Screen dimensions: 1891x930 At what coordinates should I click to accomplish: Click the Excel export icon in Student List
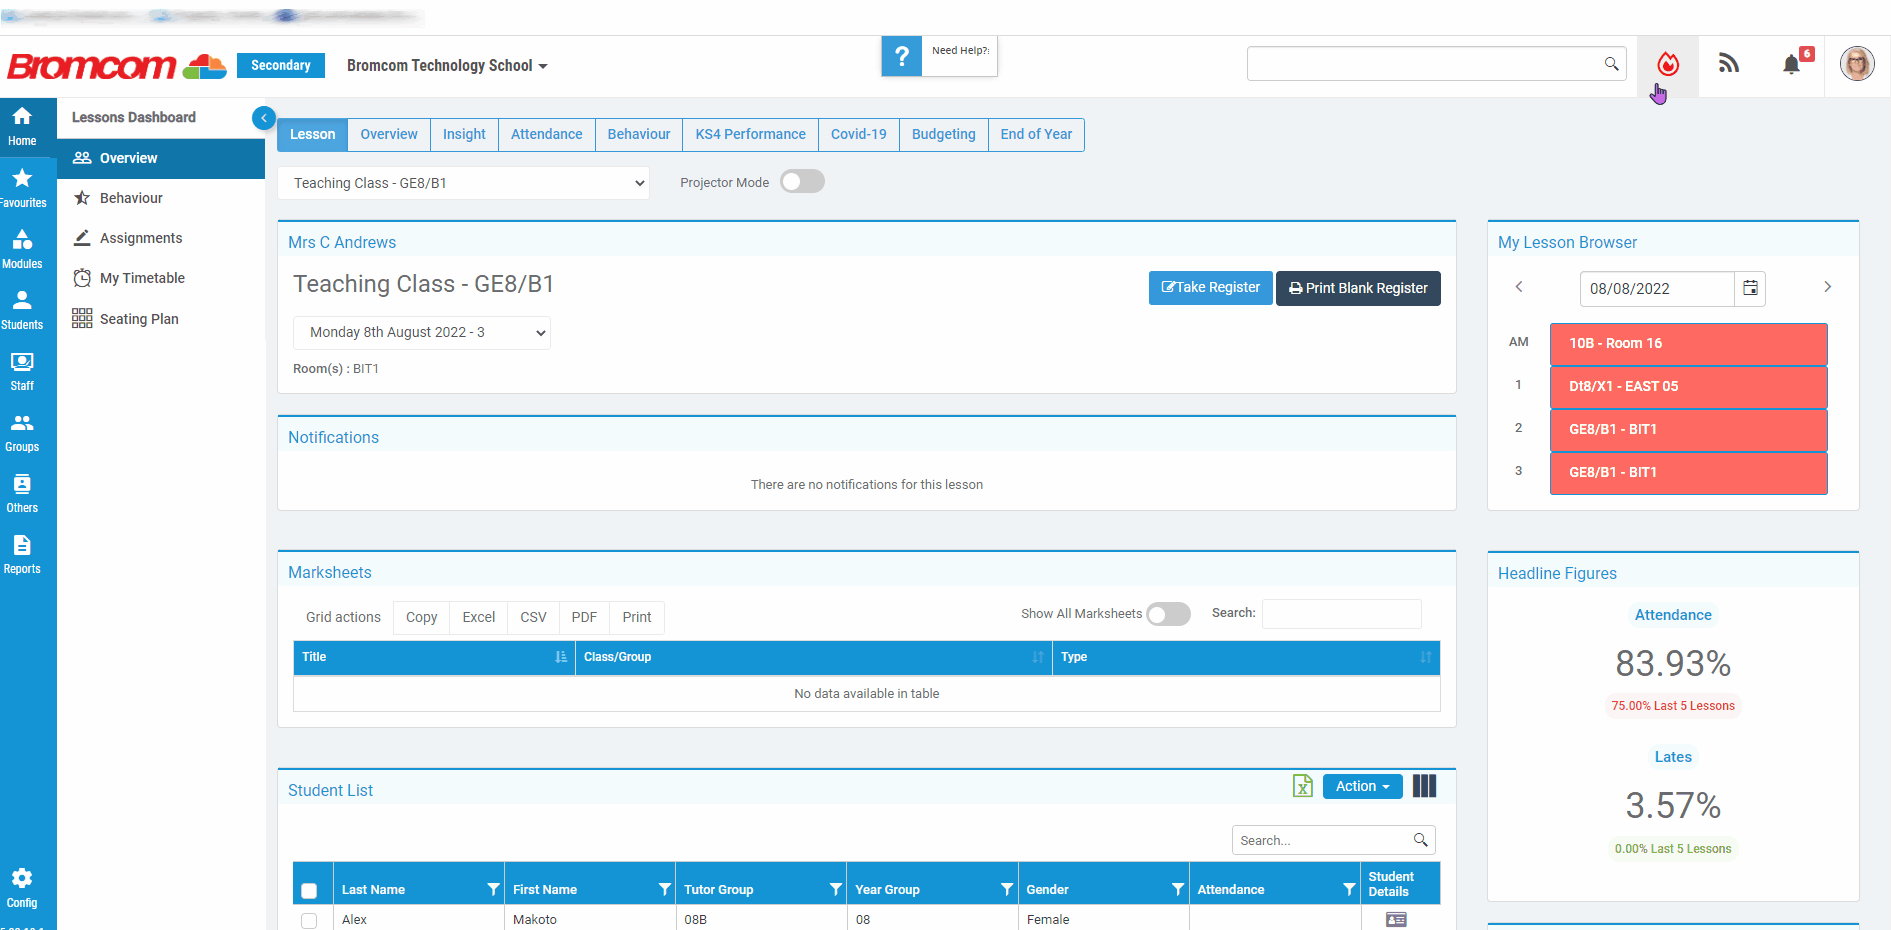(1302, 787)
